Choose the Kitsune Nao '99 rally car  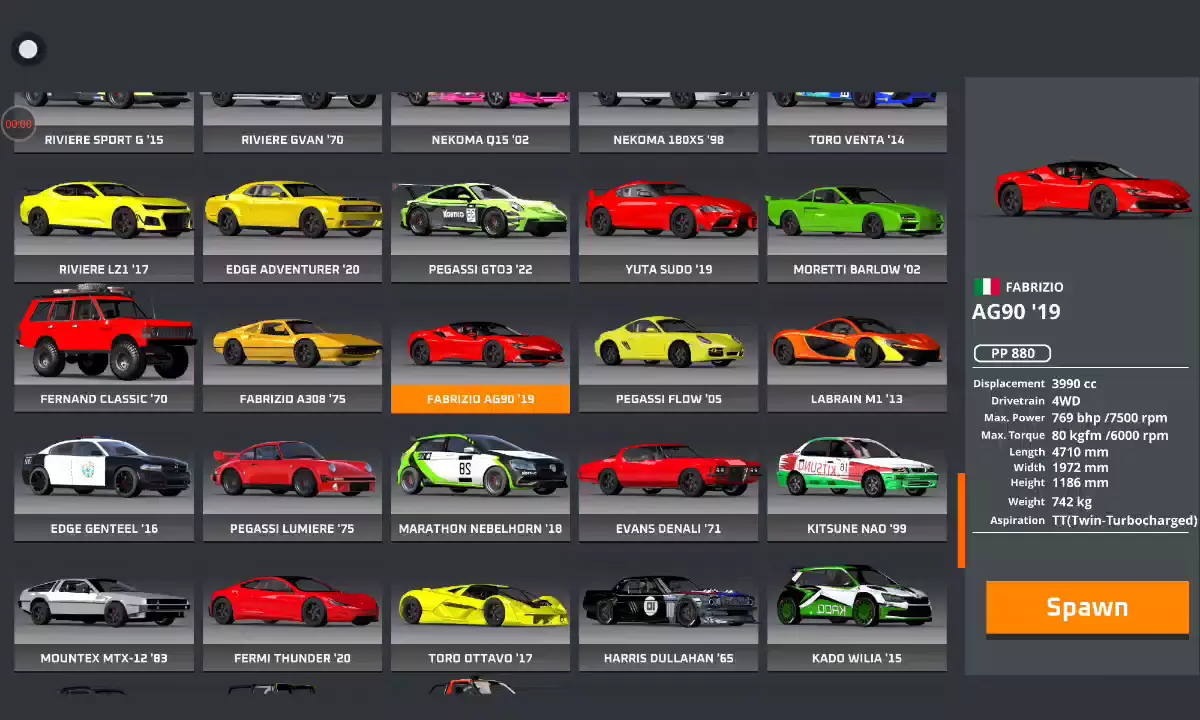[x=856, y=486]
